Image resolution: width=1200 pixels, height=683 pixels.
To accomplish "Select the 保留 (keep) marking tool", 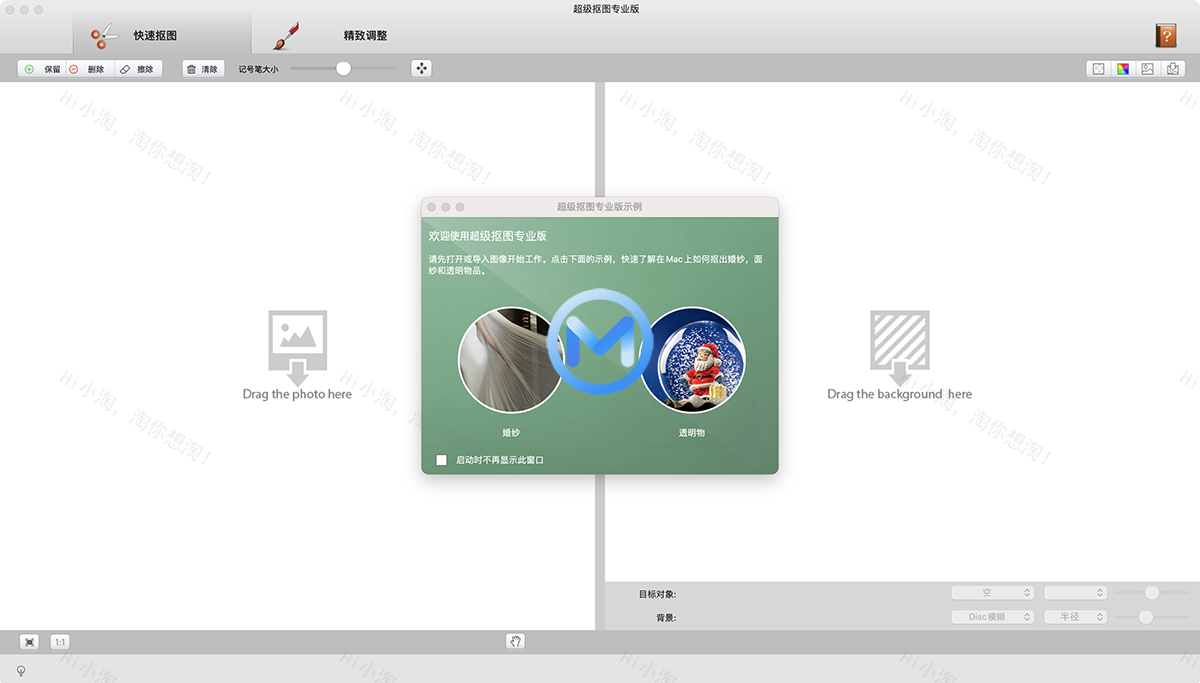I will (x=43, y=68).
